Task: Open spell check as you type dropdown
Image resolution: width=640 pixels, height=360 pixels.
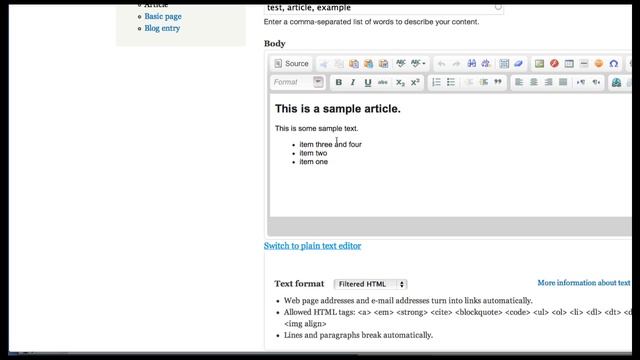Action: point(418,63)
